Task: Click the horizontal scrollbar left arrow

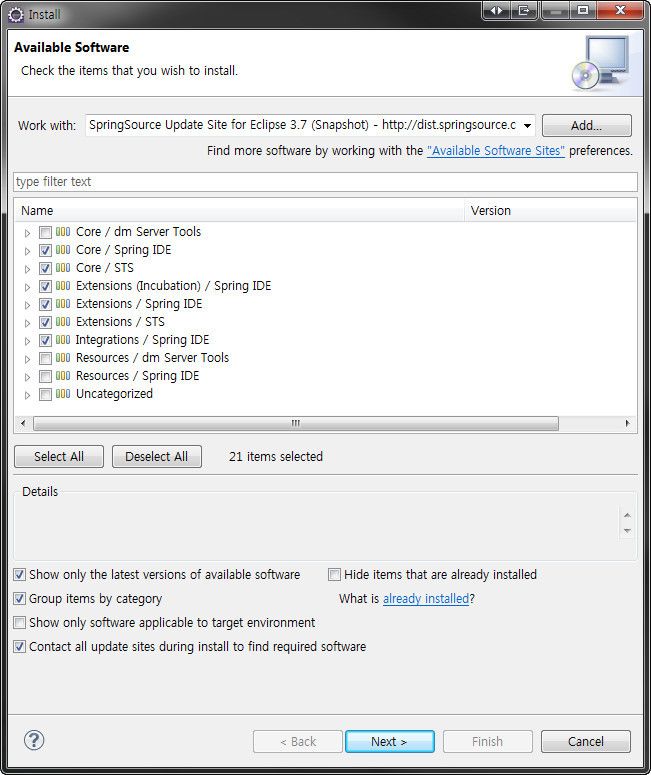Action: pyautogui.click(x=23, y=424)
